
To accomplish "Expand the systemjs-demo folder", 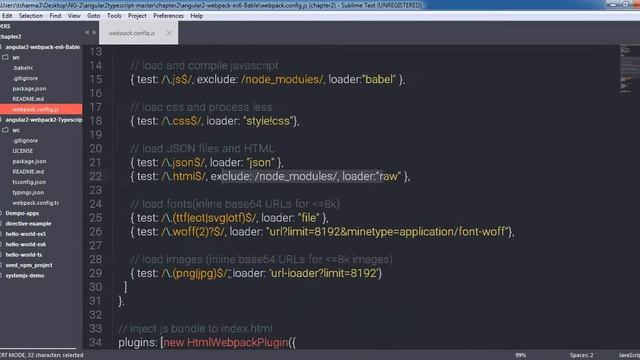I will pos(24,276).
